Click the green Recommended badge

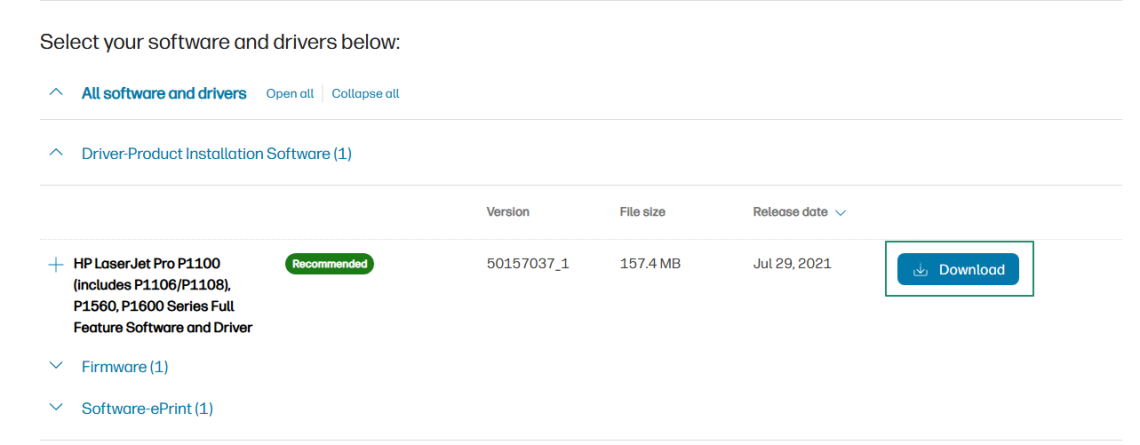[x=329, y=264]
